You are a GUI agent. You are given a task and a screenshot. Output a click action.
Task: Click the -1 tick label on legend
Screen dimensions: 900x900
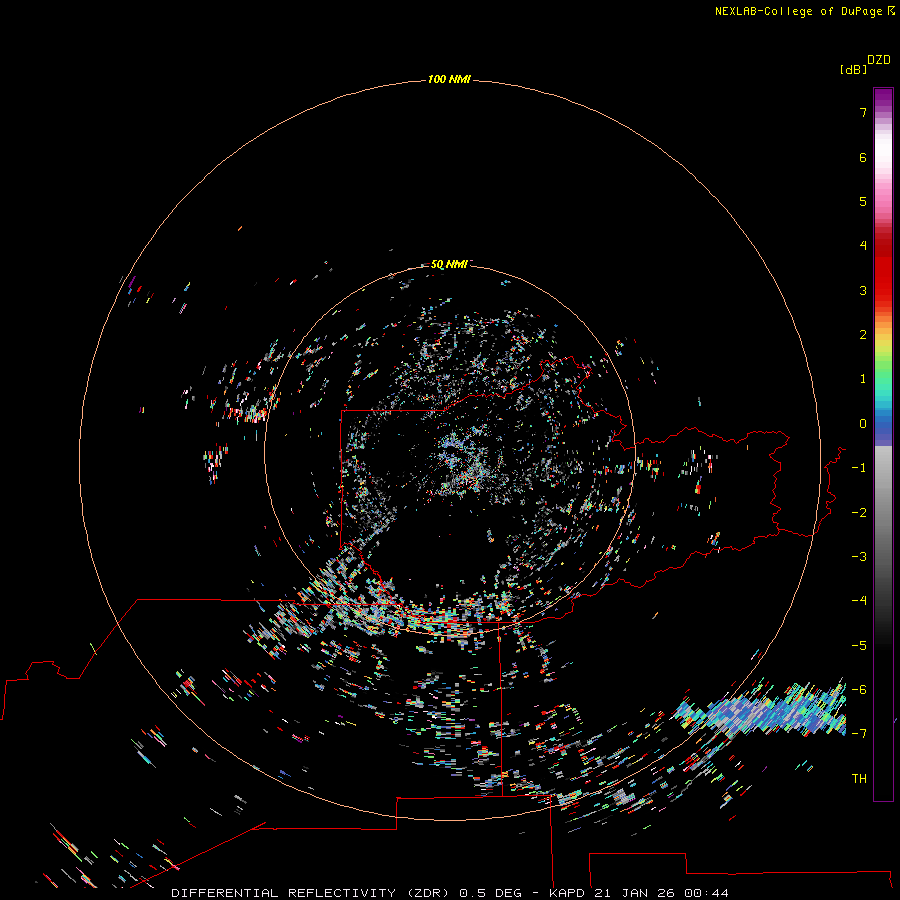click(x=859, y=468)
